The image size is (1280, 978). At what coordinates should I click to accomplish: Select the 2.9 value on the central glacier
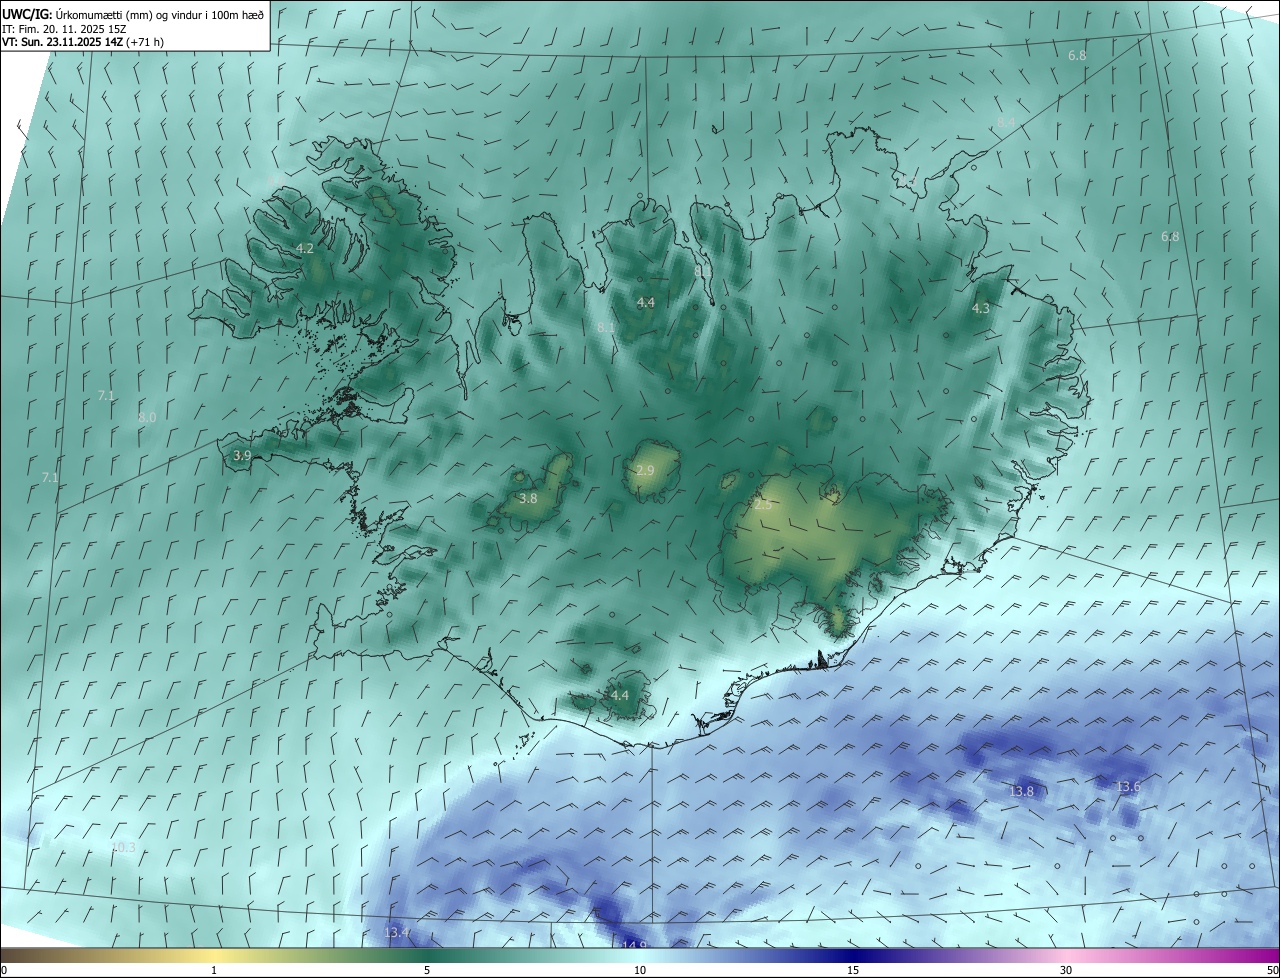(645, 470)
